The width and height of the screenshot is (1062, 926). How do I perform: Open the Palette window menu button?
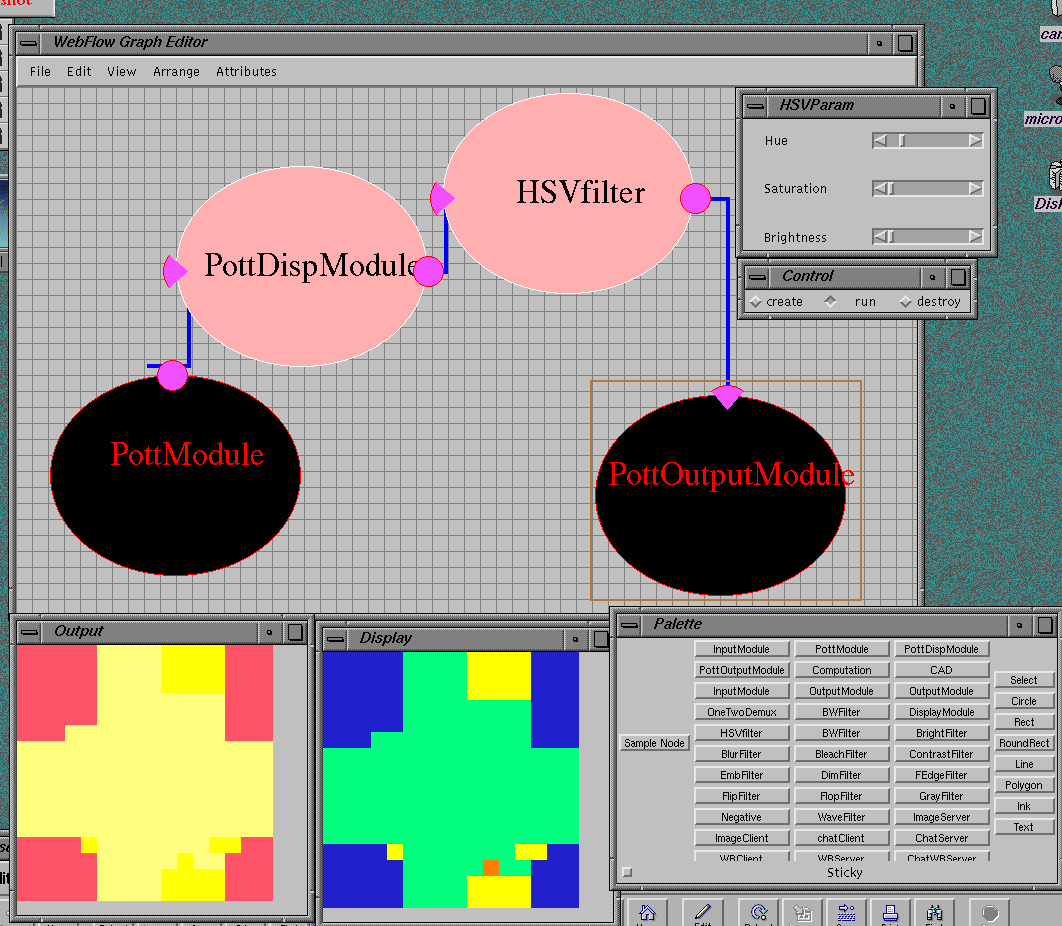click(x=629, y=625)
